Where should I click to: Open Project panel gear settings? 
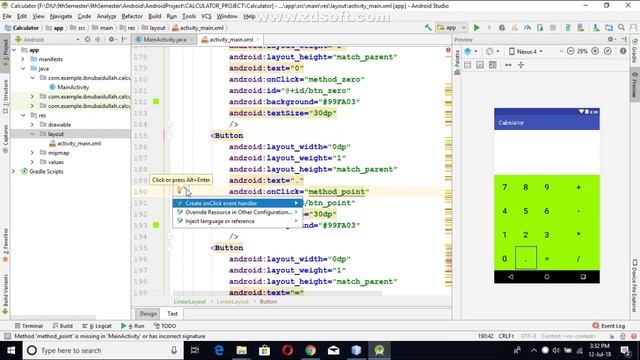point(111,40)
